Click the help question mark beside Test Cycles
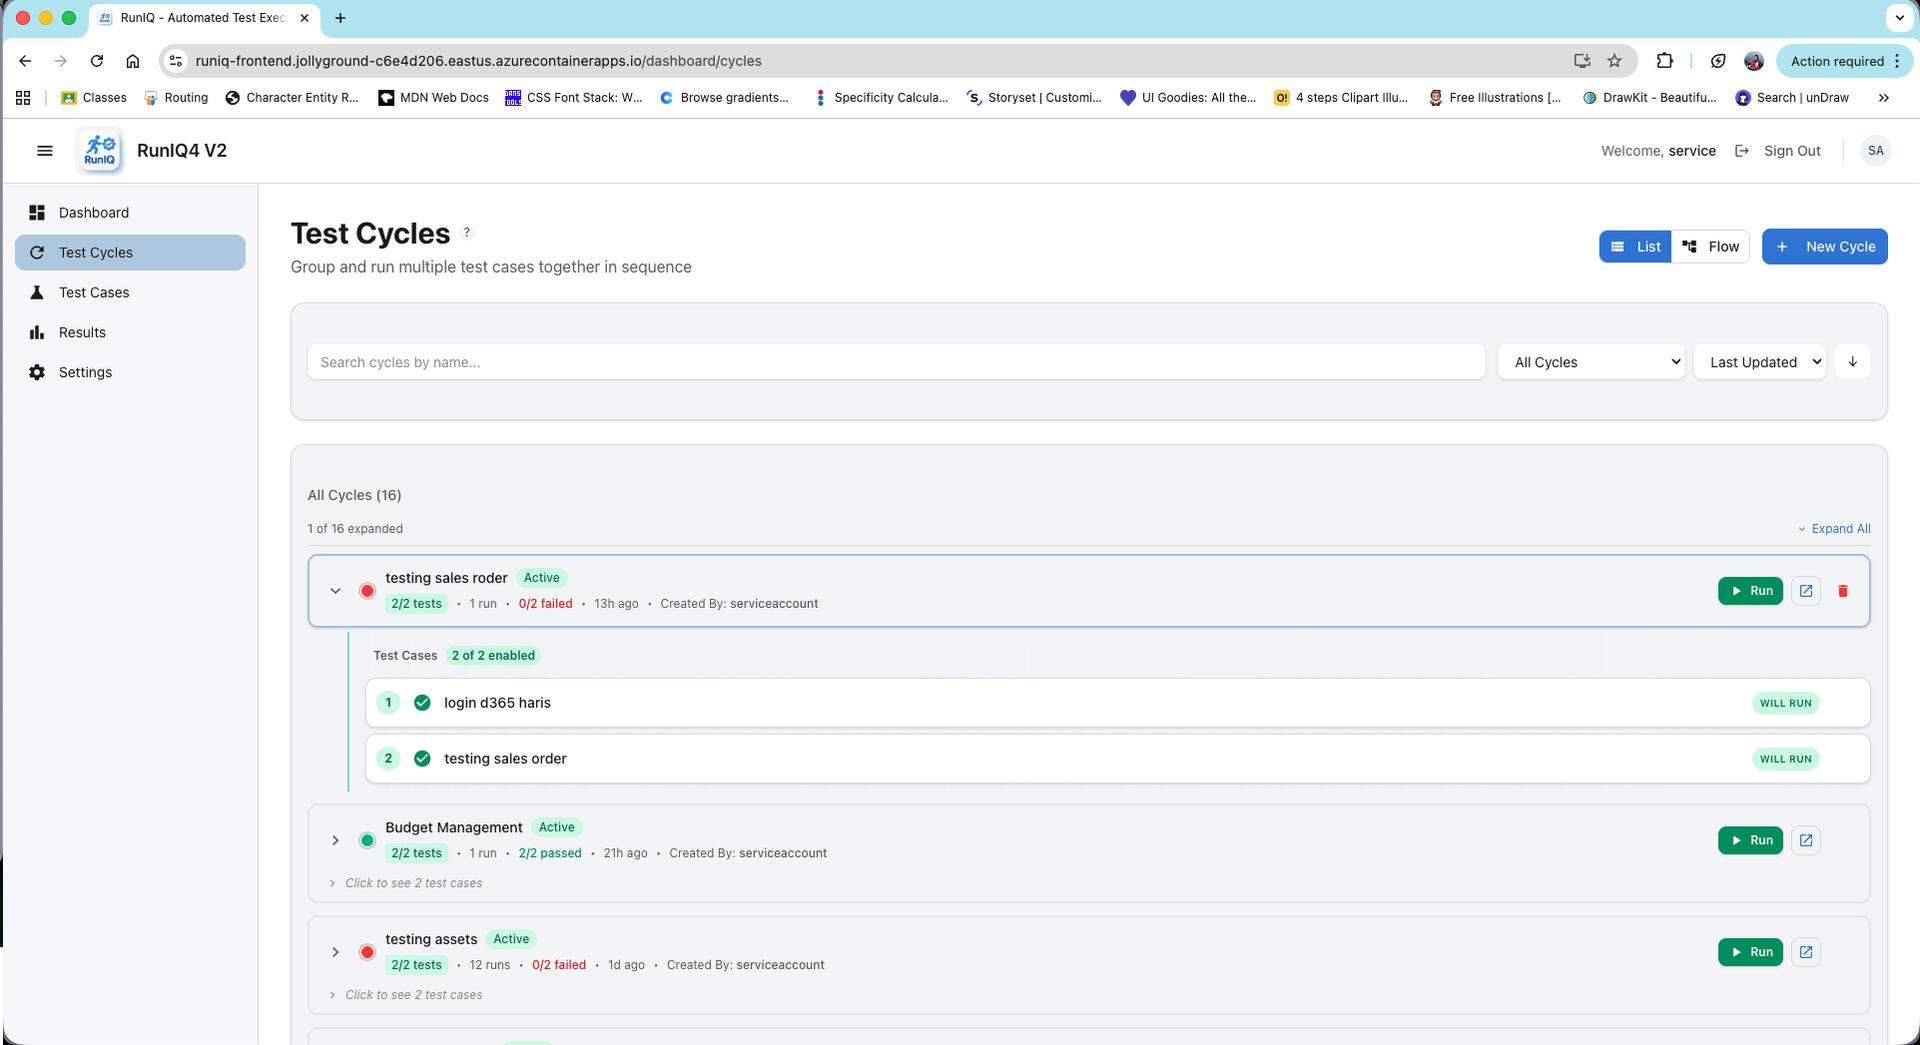Screen dimensions: 1920x1045 click(x=466, y=233)
